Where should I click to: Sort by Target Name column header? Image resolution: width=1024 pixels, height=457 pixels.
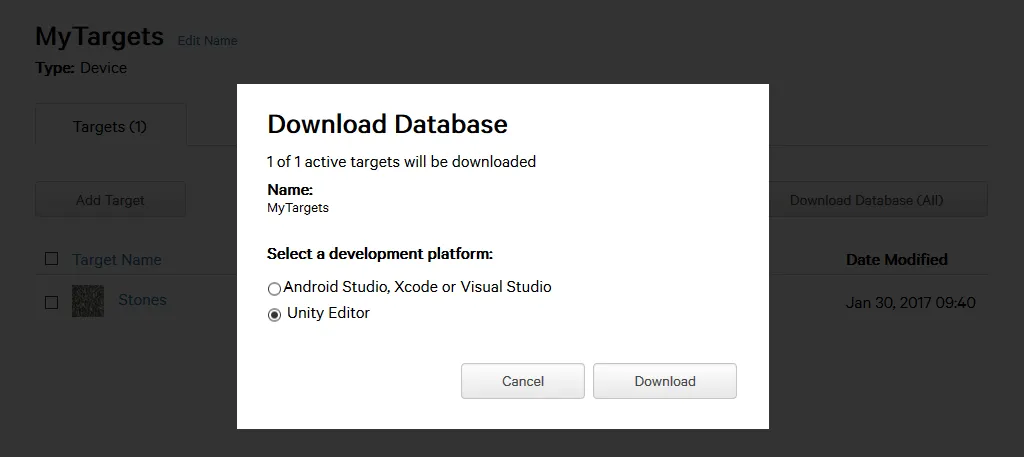tap(117, 260)
